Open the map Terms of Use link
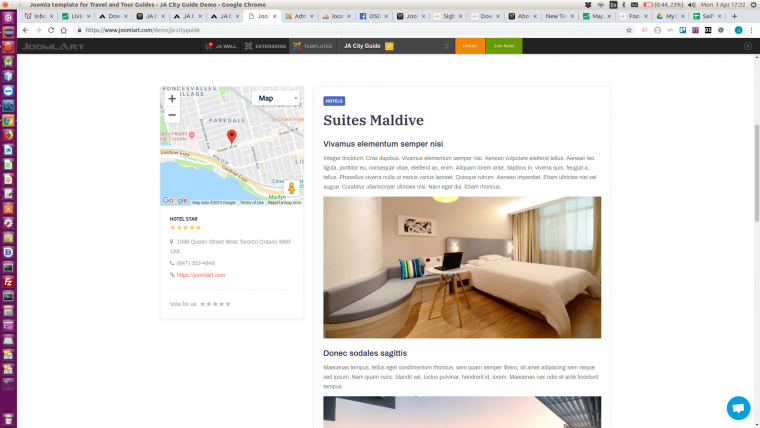 coord(252,203)
